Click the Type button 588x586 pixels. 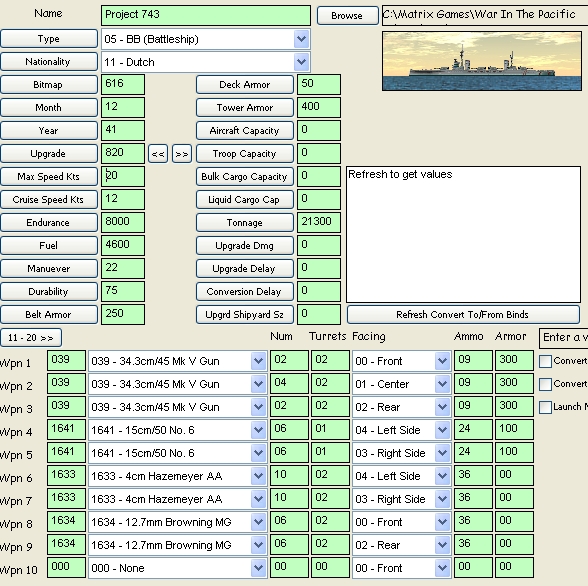coord(49,39)
